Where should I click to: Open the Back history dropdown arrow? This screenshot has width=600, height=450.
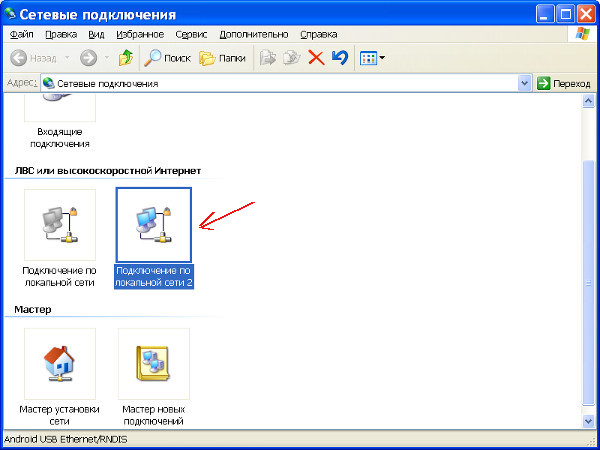pyautogui.click(x=67, y=58)
